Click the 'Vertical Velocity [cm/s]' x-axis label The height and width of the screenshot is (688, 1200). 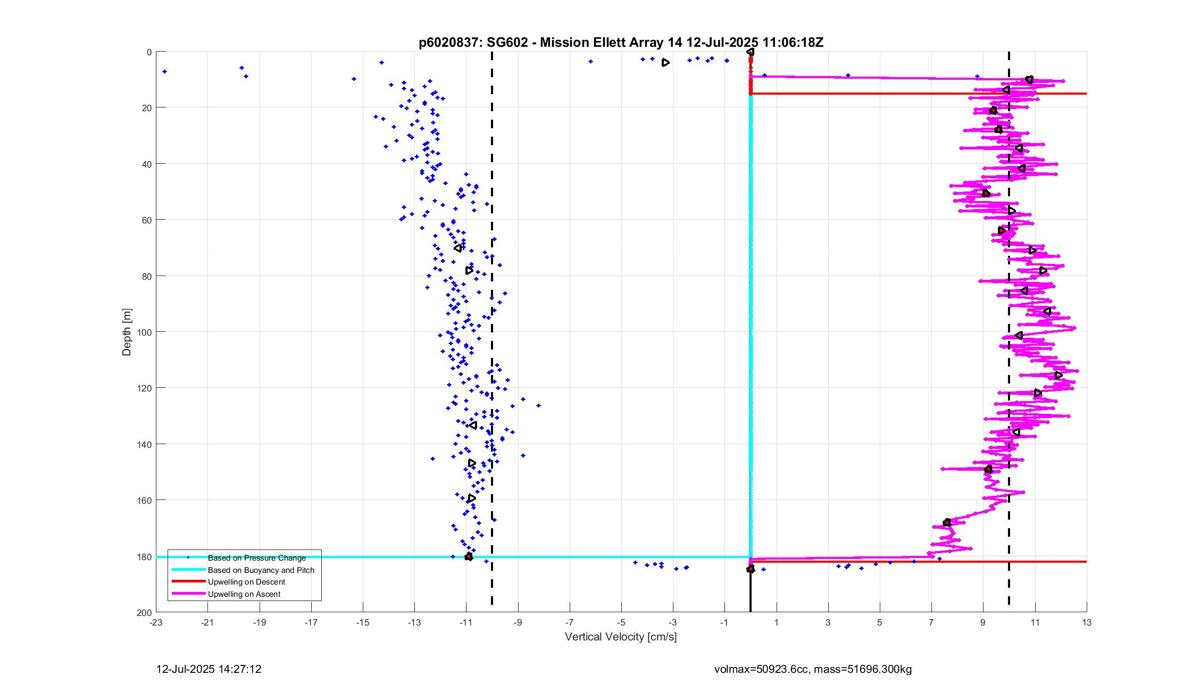point(621,637)
